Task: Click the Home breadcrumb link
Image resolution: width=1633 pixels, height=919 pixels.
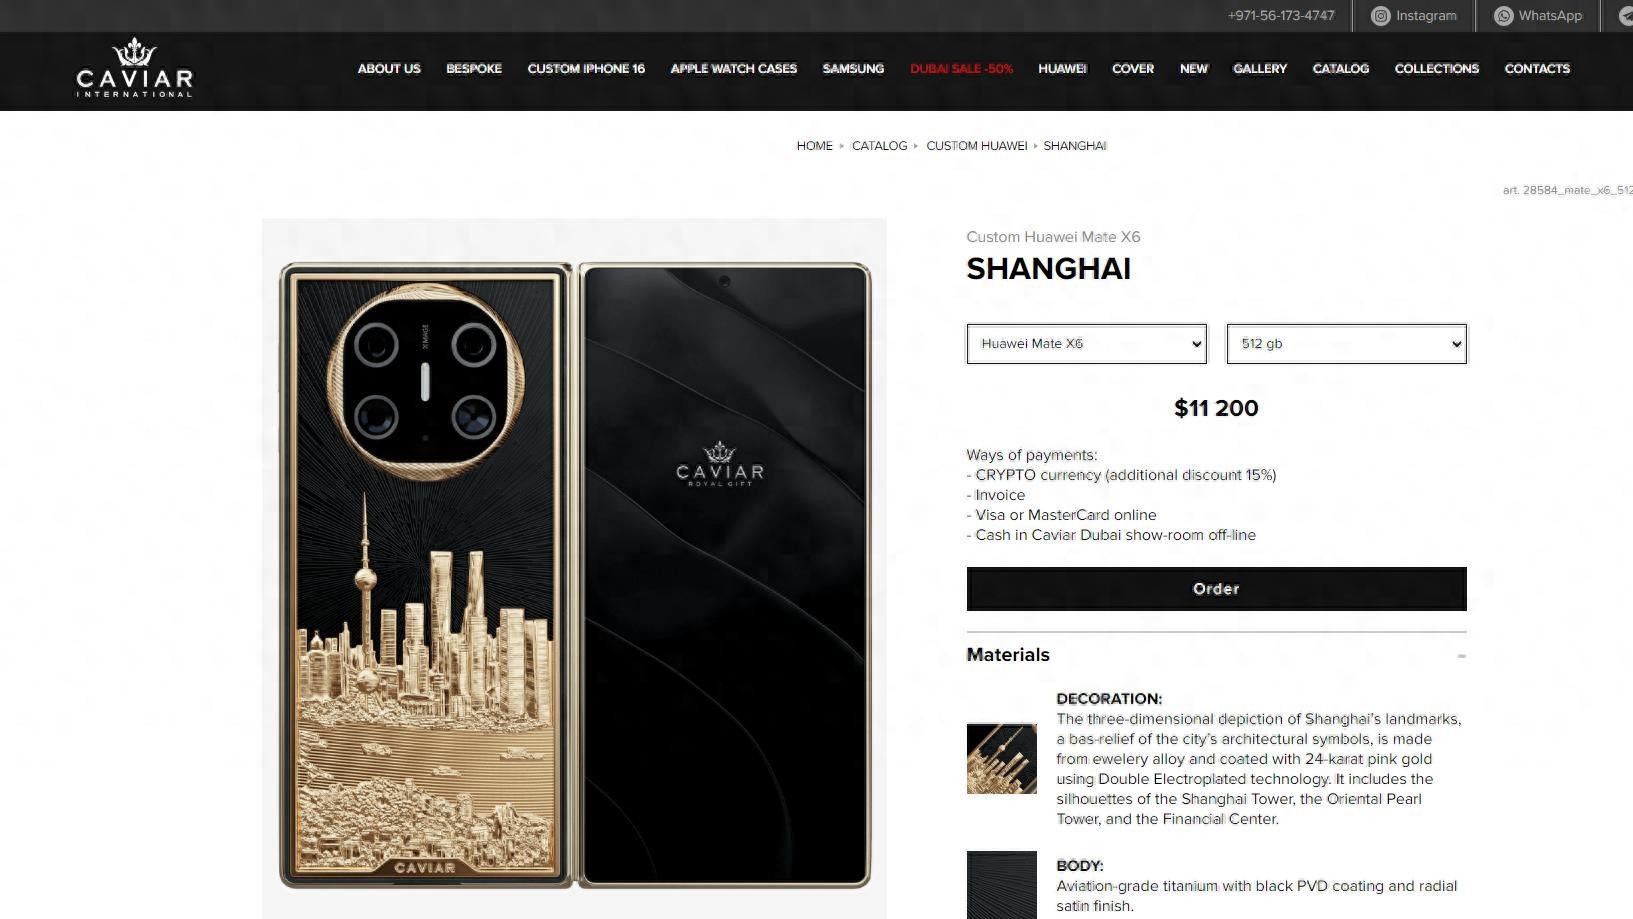Action: coord(814,146)
